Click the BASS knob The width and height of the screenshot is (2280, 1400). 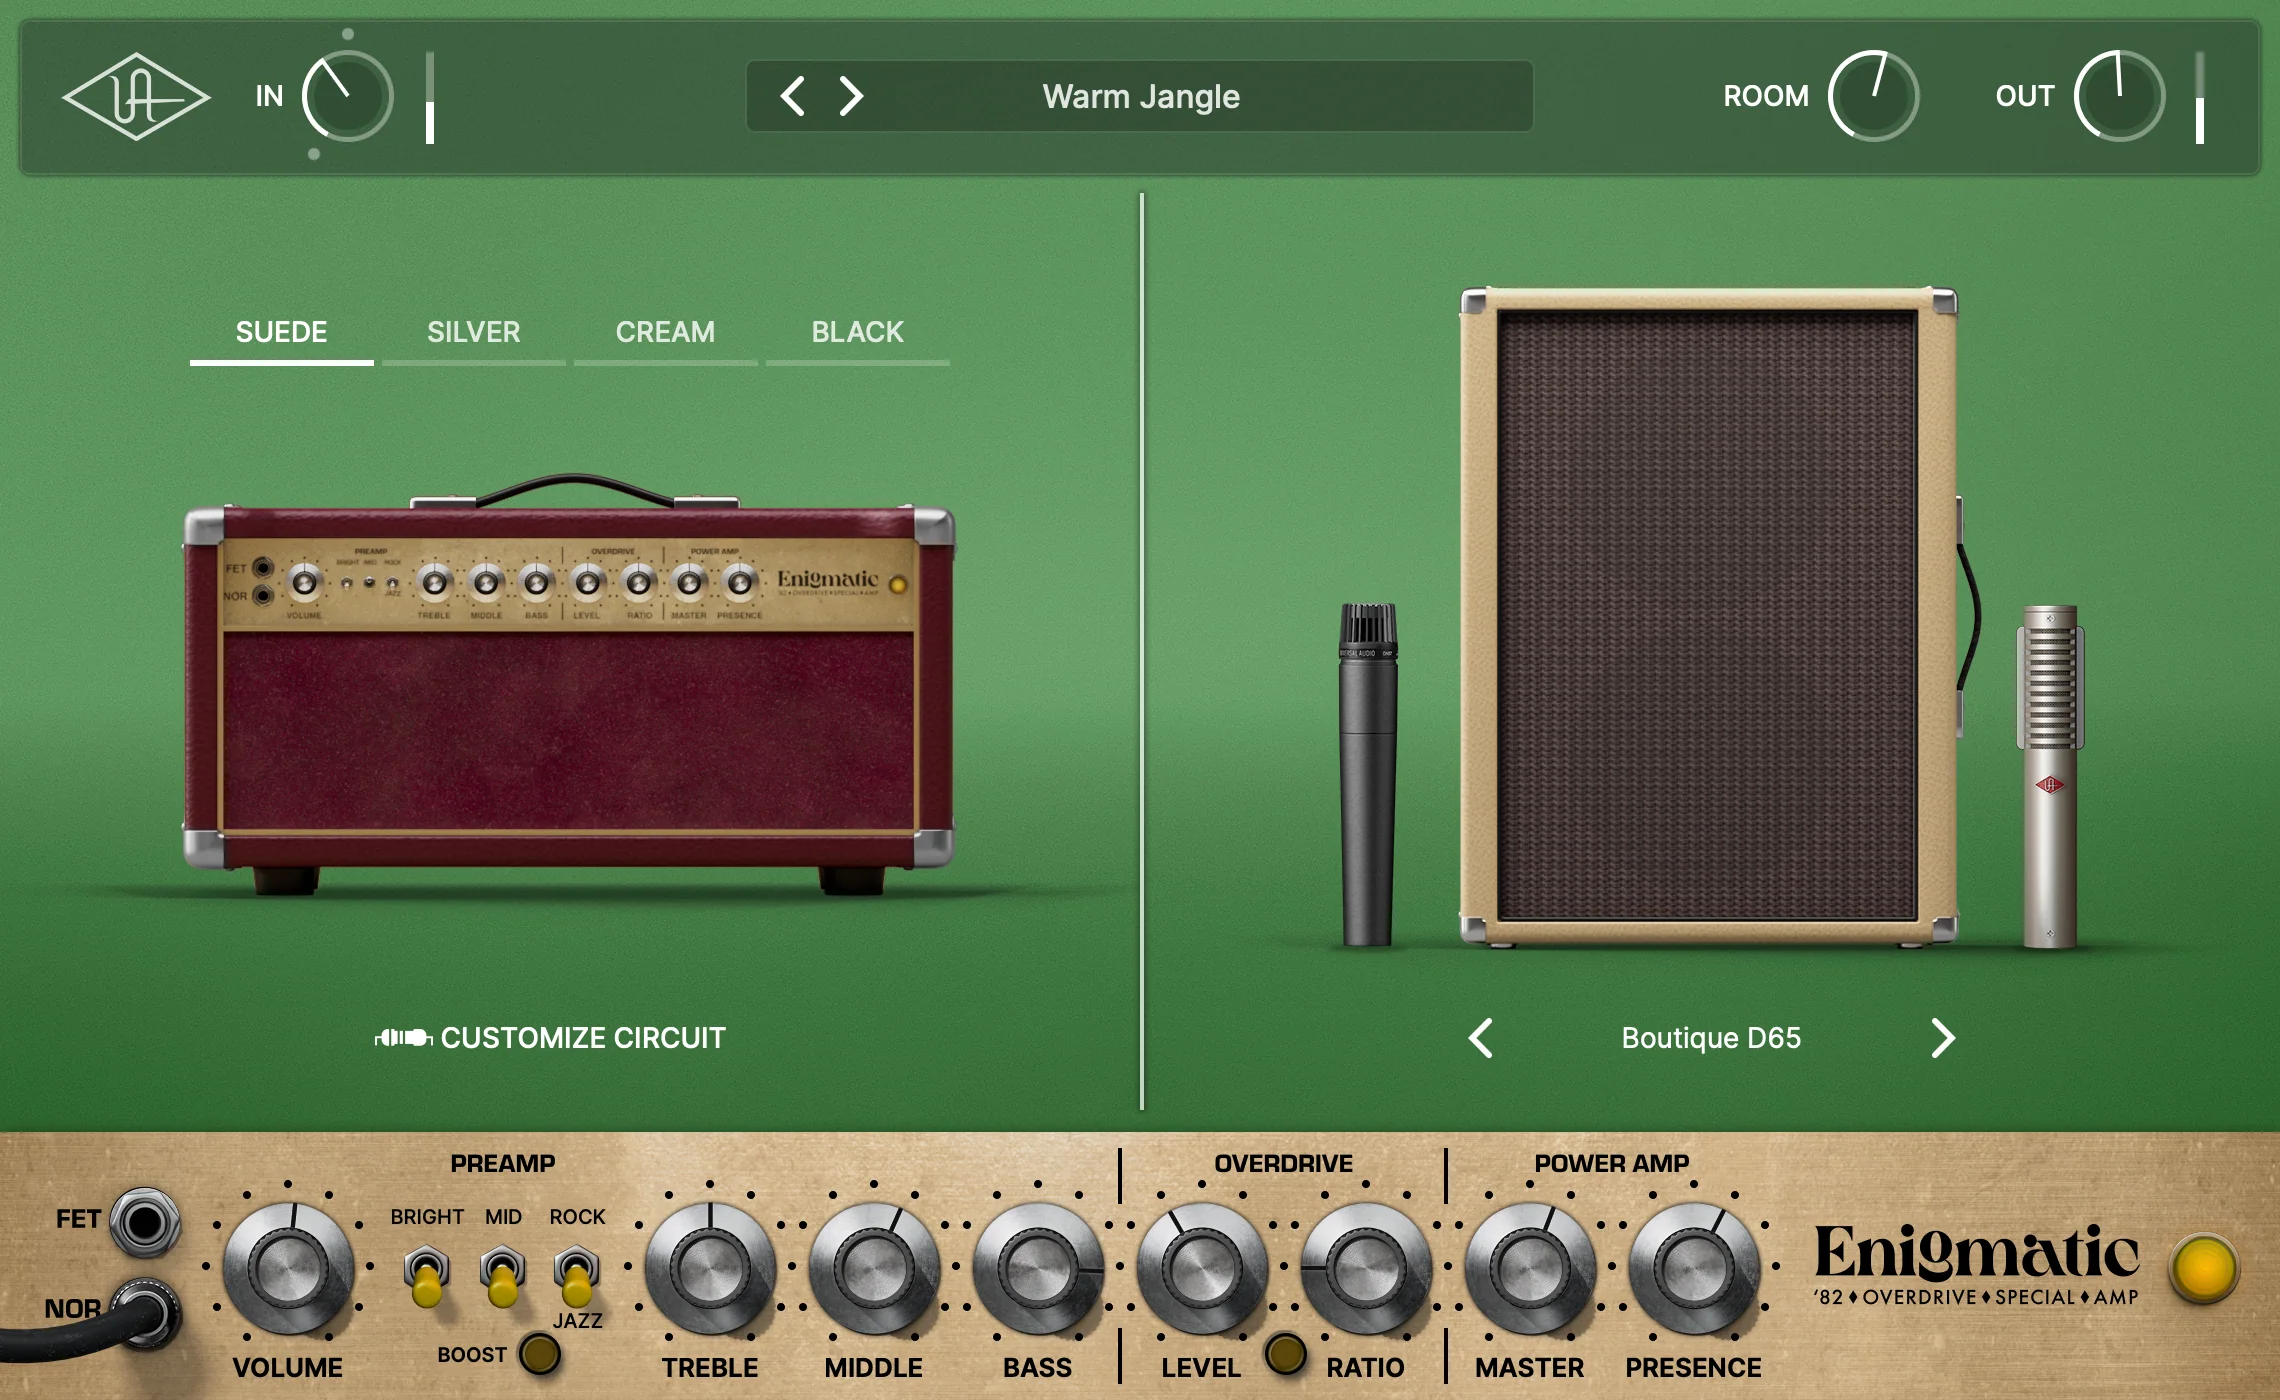tap(1038, 1268)
